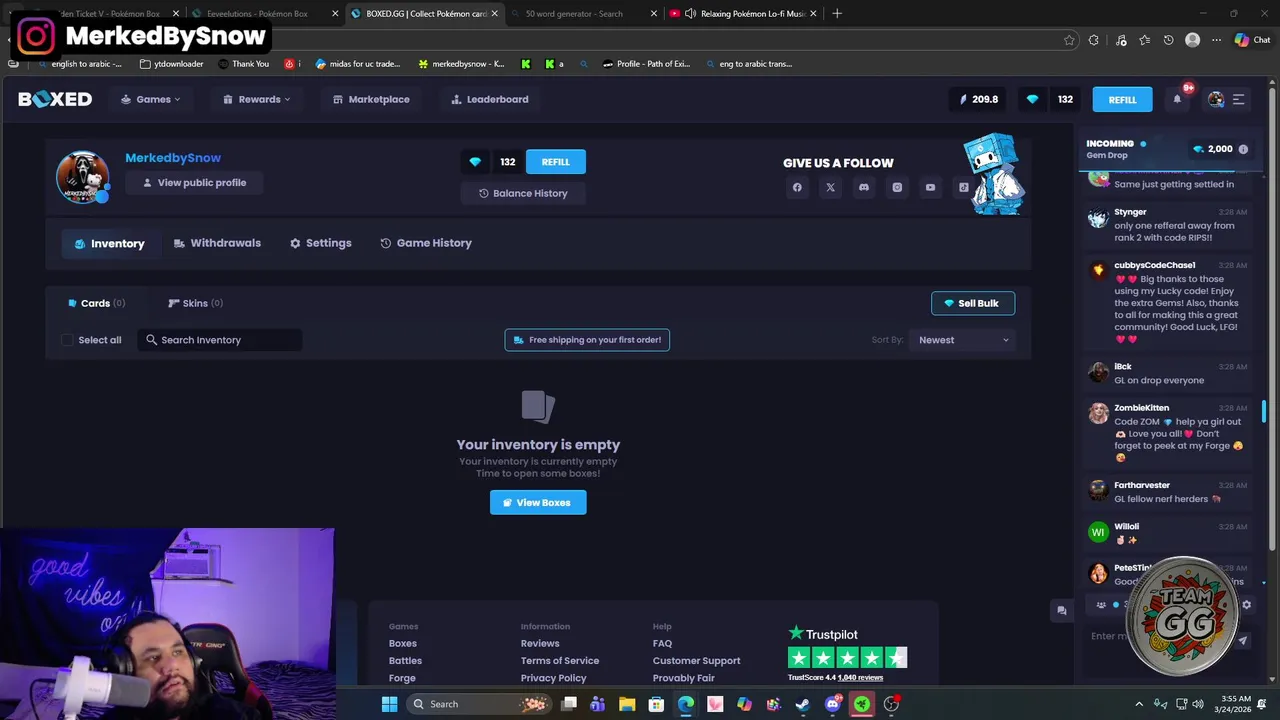Screen dimensions: 1280x720
Task: Join the Discord via social icon
Action: pos(864,187)
